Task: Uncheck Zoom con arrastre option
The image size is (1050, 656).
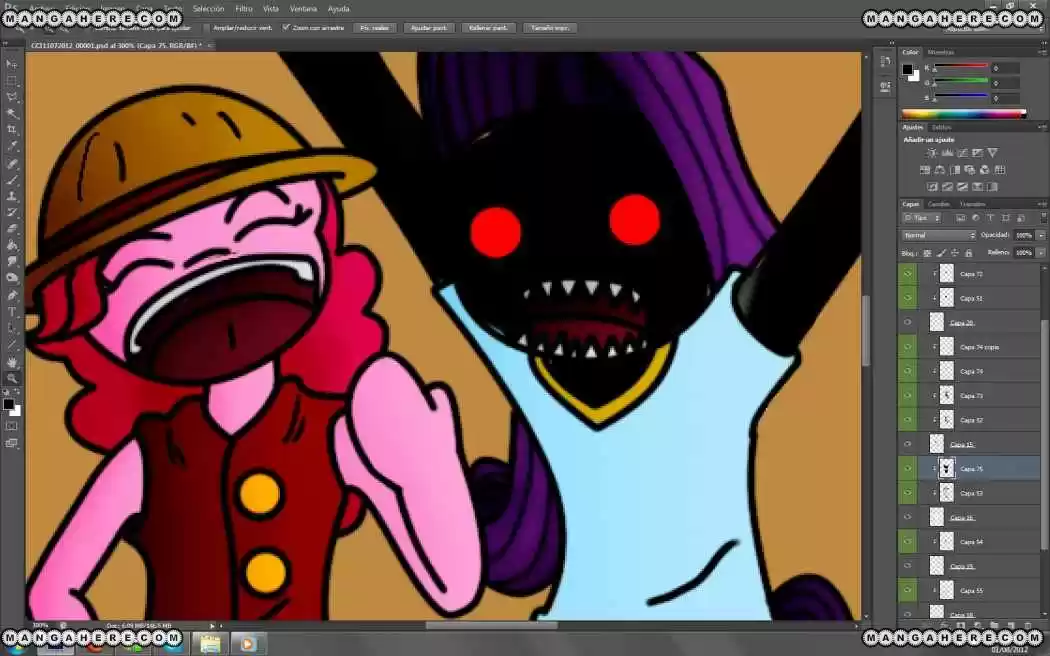Action: 287,28
